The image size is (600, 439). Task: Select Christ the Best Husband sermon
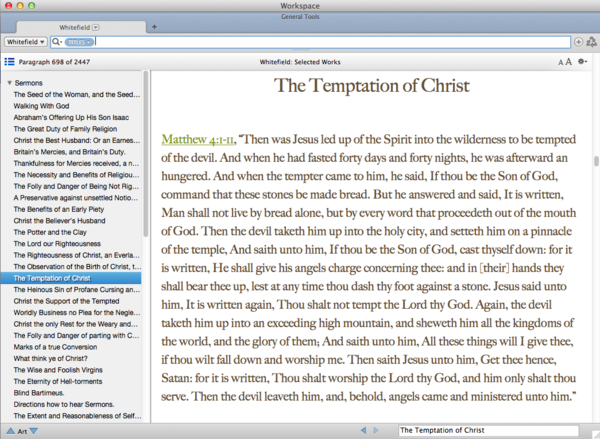[77, 140]
